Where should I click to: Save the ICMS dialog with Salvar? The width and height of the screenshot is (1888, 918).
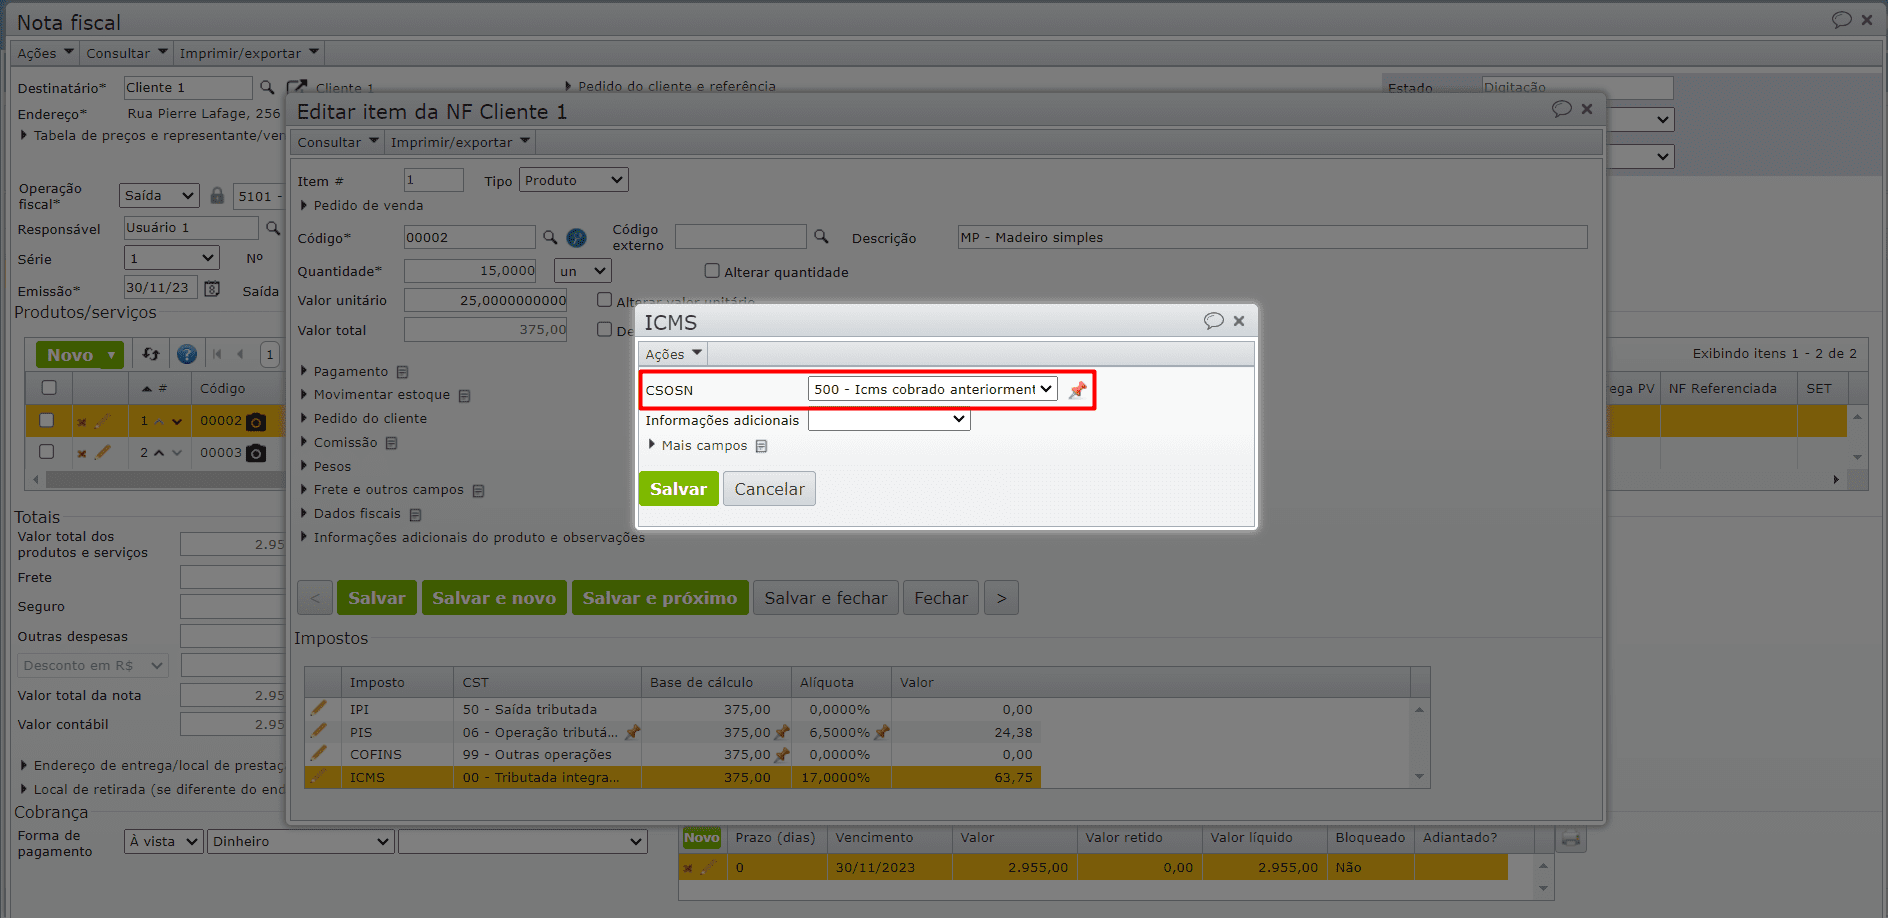(678, 489)
